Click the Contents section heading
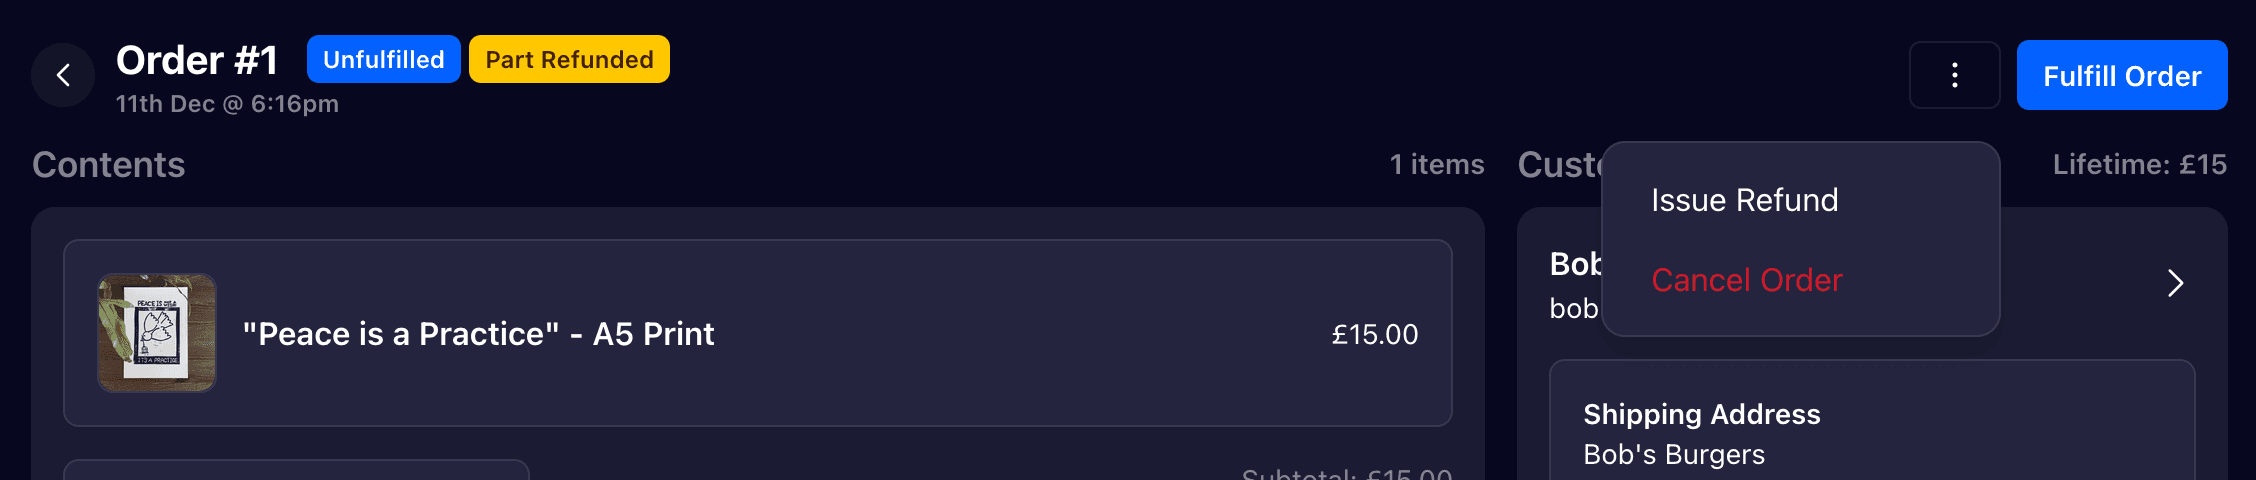The image size is (2256, 480). pyautogui.click(x=108, y=164)
